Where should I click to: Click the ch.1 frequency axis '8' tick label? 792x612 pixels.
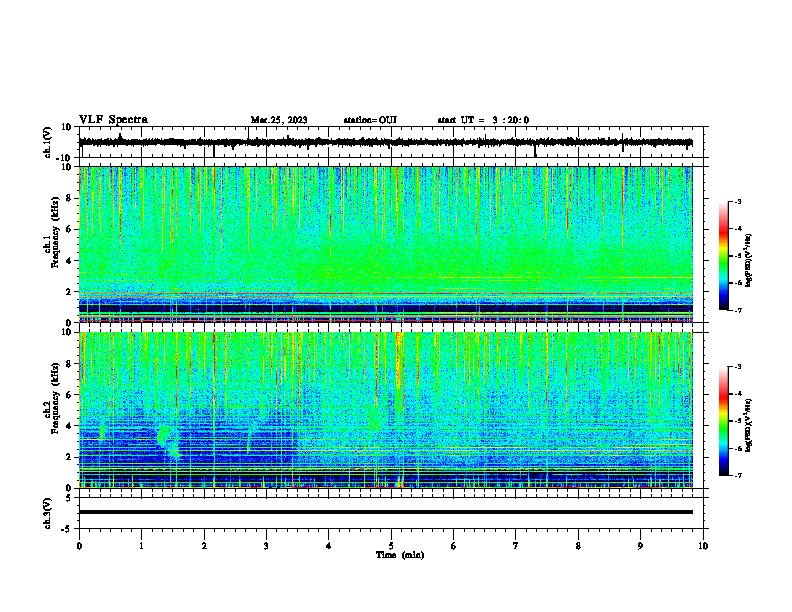69,198
